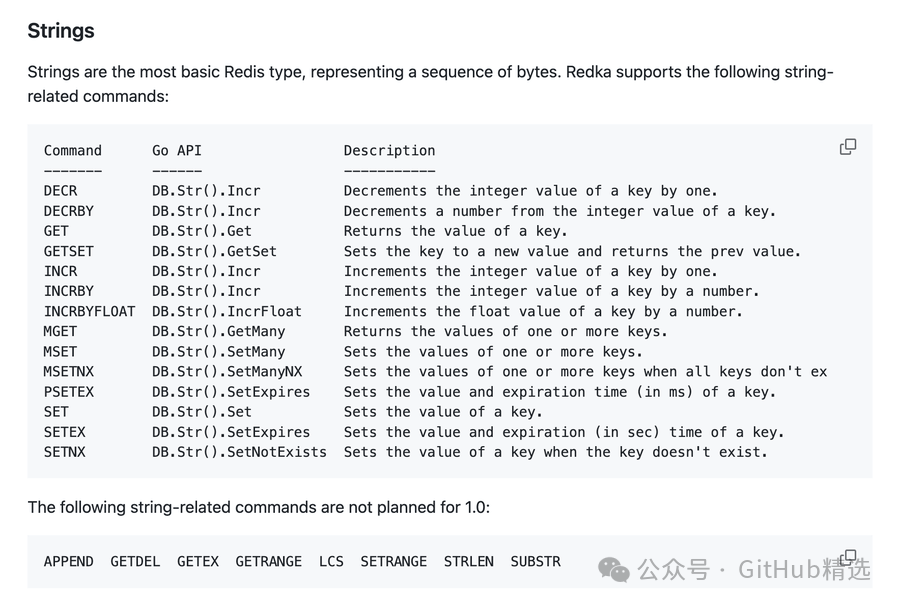This screenshot has width=899, height=605.
Task: Select the SUBSTR command text
Action: (535, 561)
